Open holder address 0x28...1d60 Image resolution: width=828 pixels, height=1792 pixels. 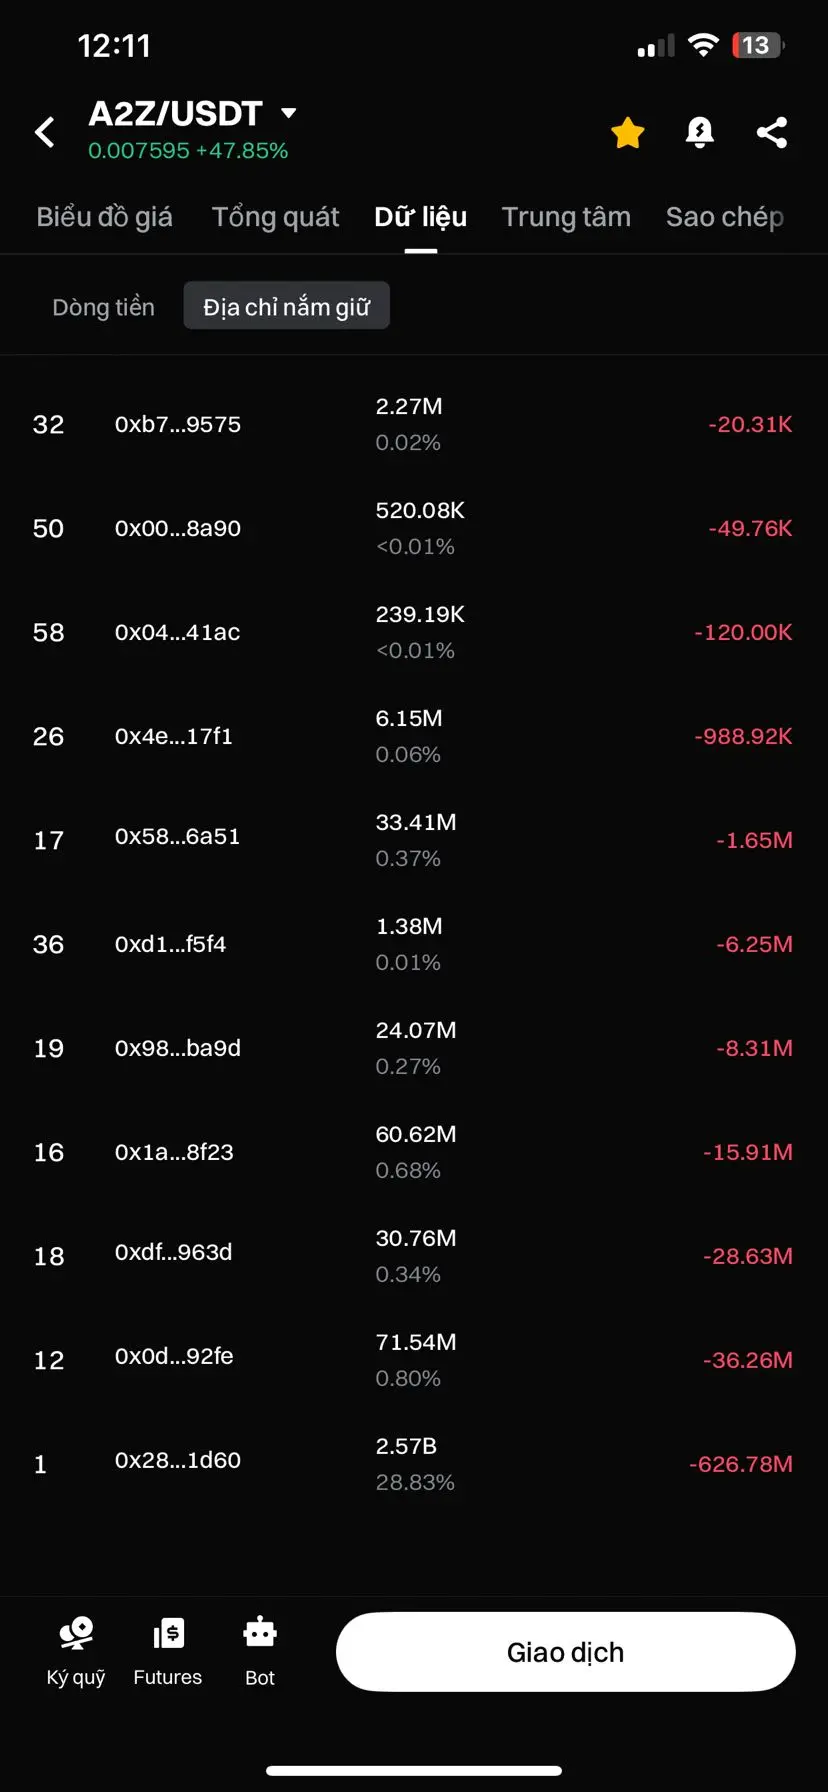pyautogui.click(x=178, y=1460)
